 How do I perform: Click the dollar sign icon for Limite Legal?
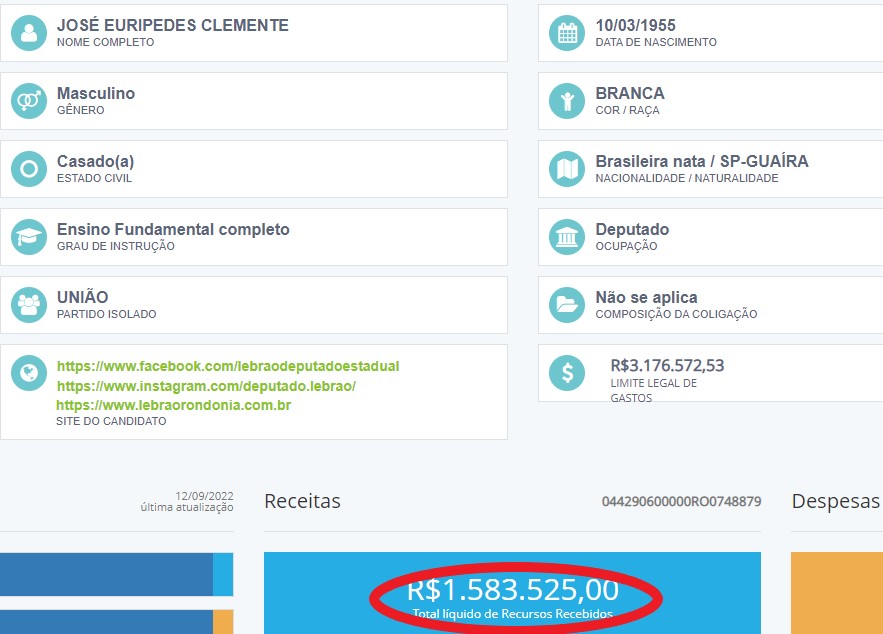click(x=567, y=374)
